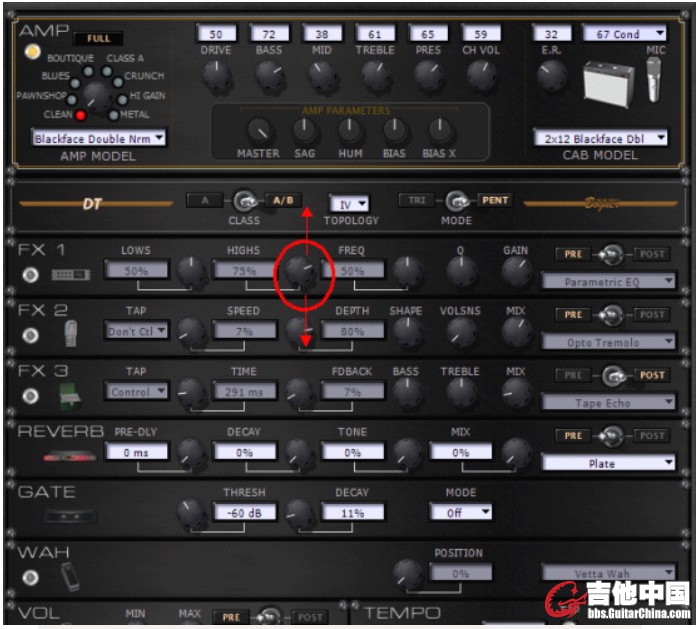Click the FX 2 SHAPE knob
This screenshot has height=629, width=698.
(x=407, y=332)
